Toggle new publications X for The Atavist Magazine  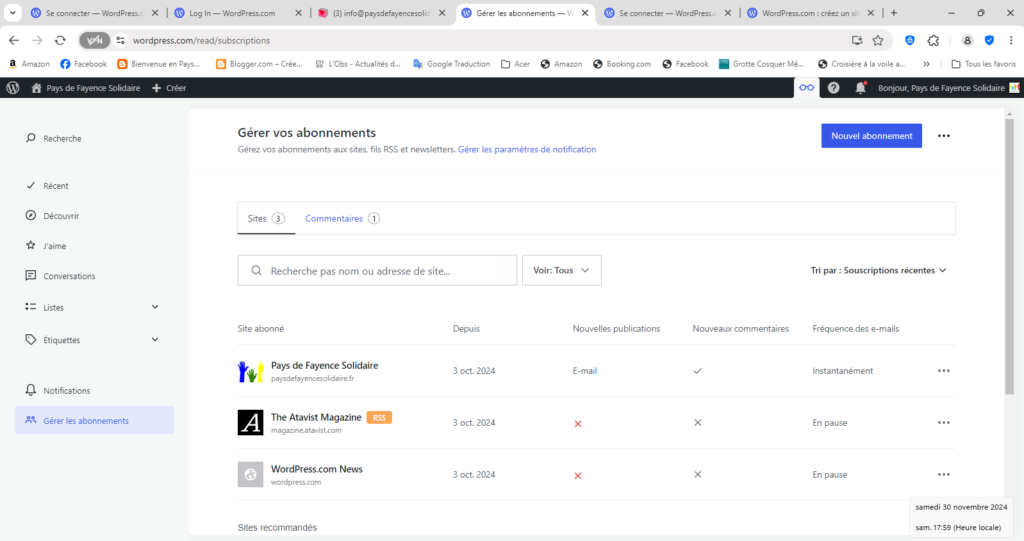[578, 423]
